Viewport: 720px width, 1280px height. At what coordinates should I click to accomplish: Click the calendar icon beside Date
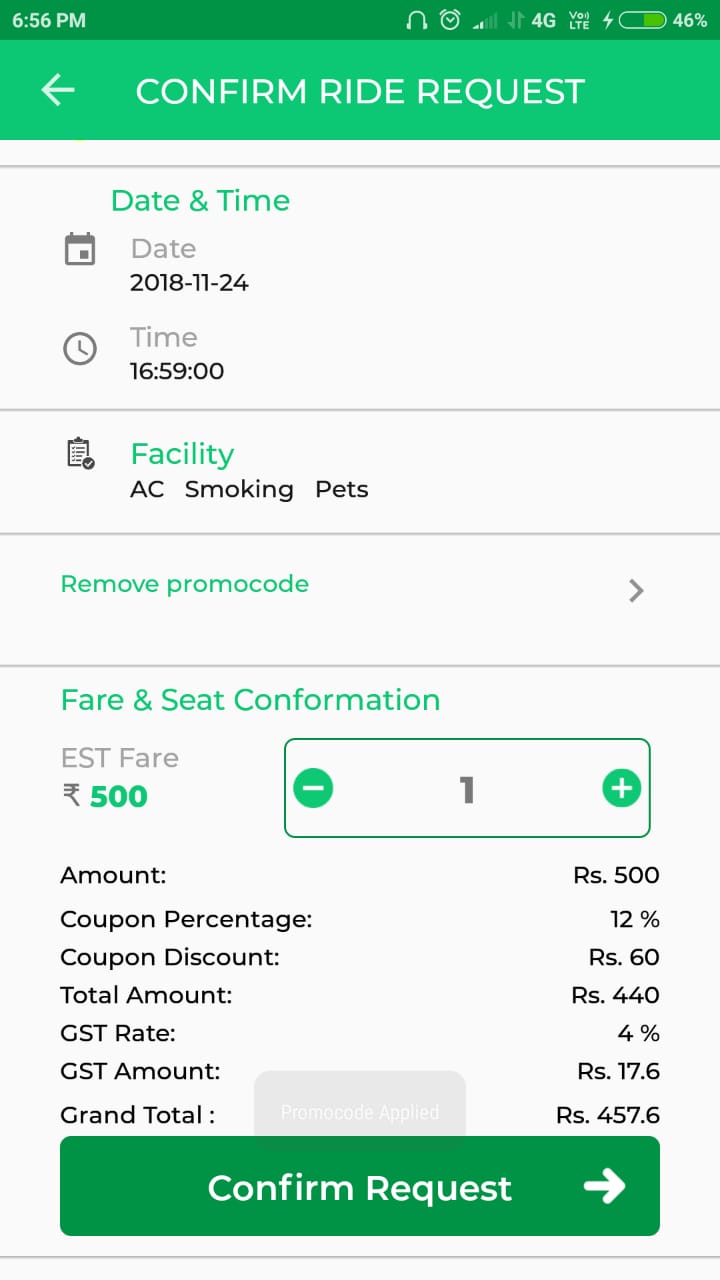pyautogui.click(x=80, y=249)
